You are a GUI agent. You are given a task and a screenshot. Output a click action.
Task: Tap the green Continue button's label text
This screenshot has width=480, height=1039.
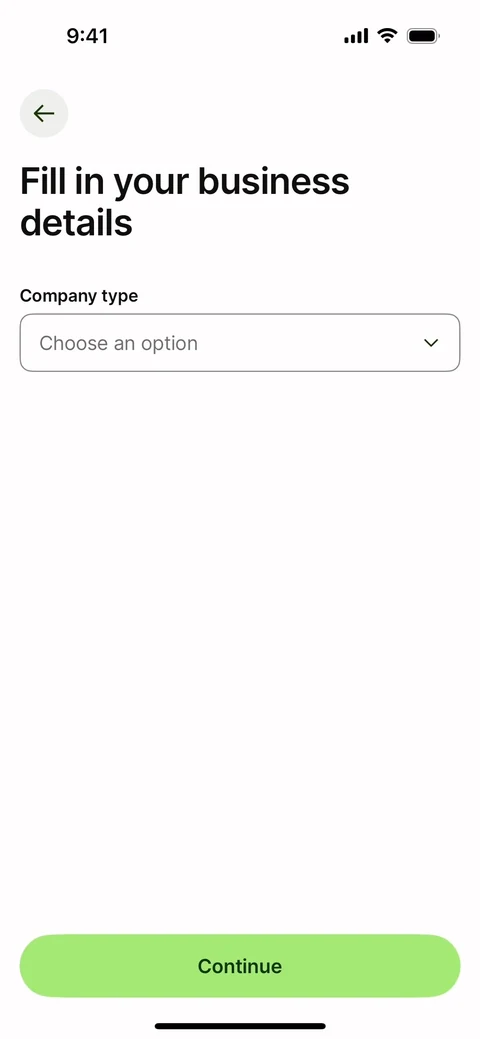click(240, 966)
